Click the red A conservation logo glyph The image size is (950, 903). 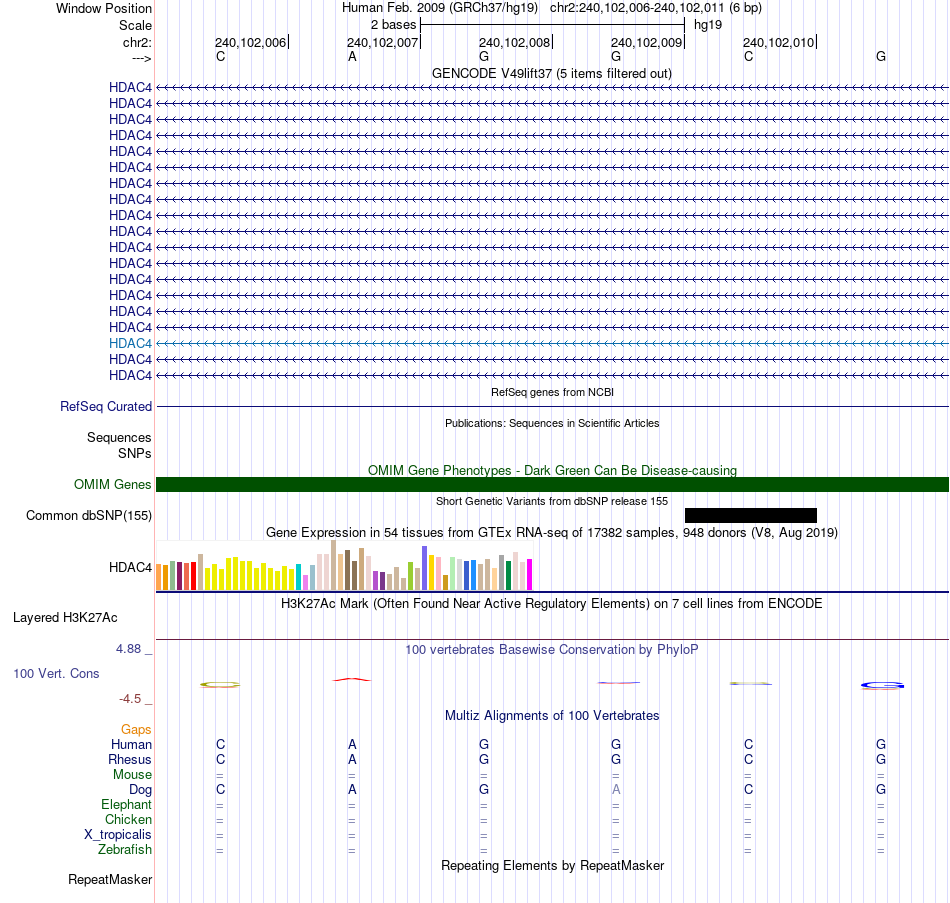pos(351,679)
